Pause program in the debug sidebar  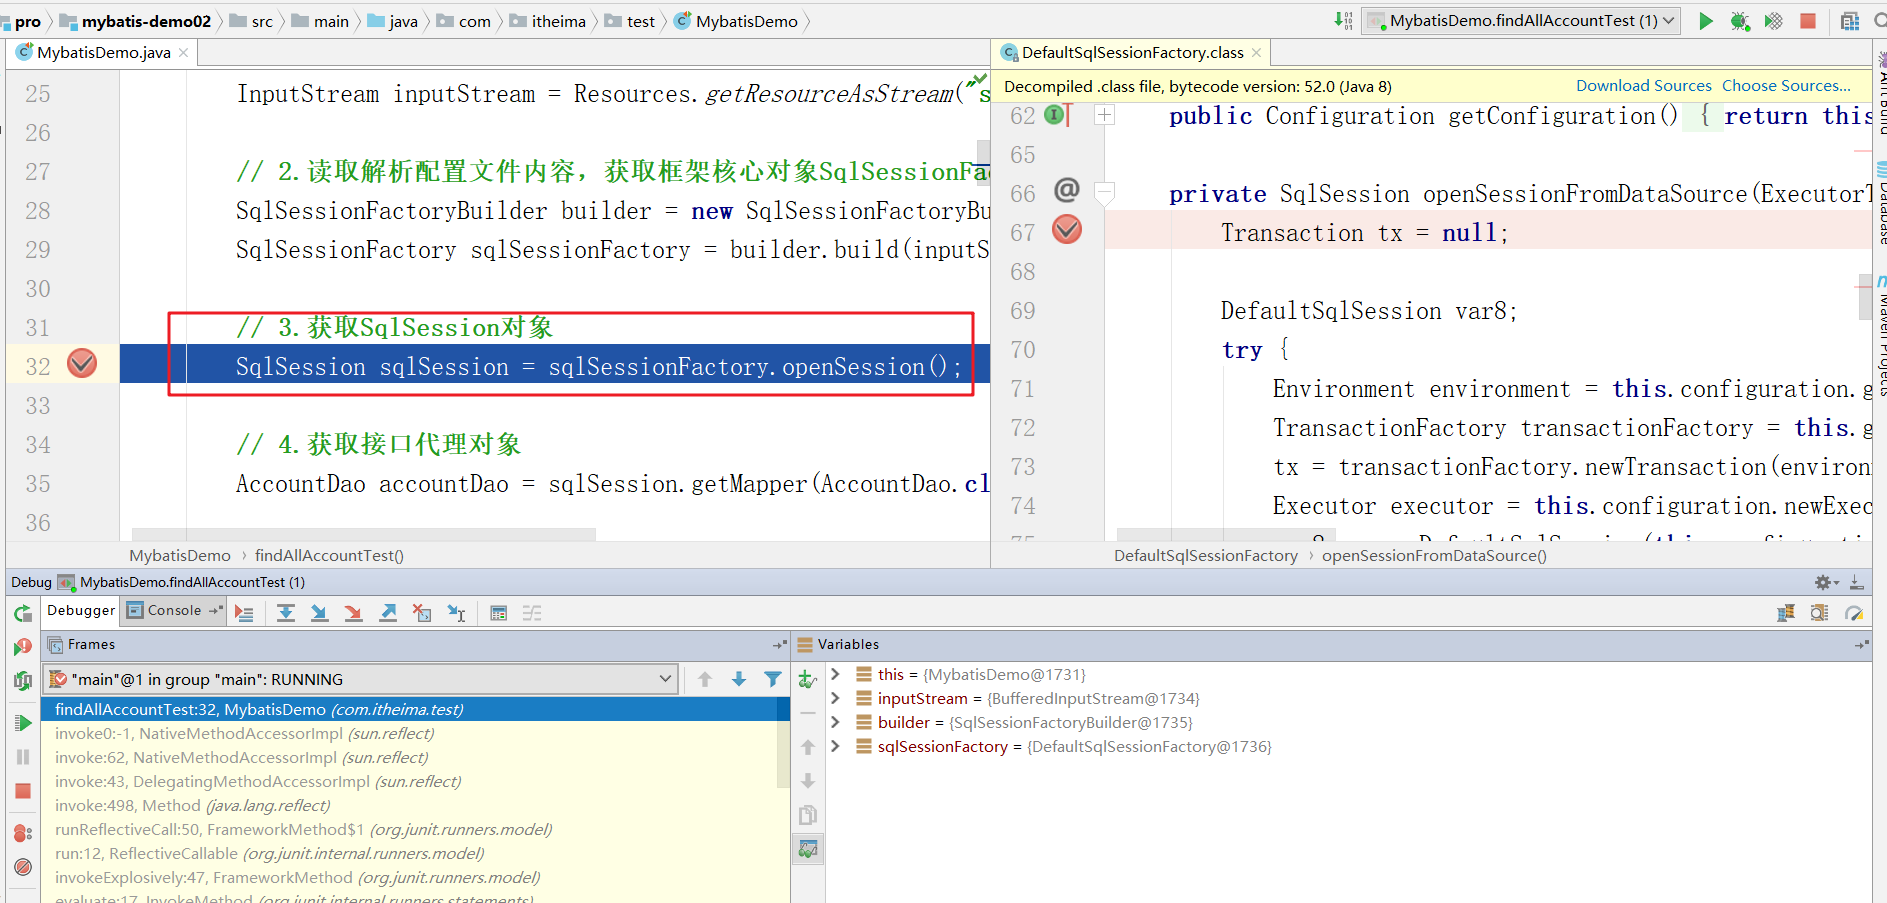pyautogui.click(x=23, y=757)
